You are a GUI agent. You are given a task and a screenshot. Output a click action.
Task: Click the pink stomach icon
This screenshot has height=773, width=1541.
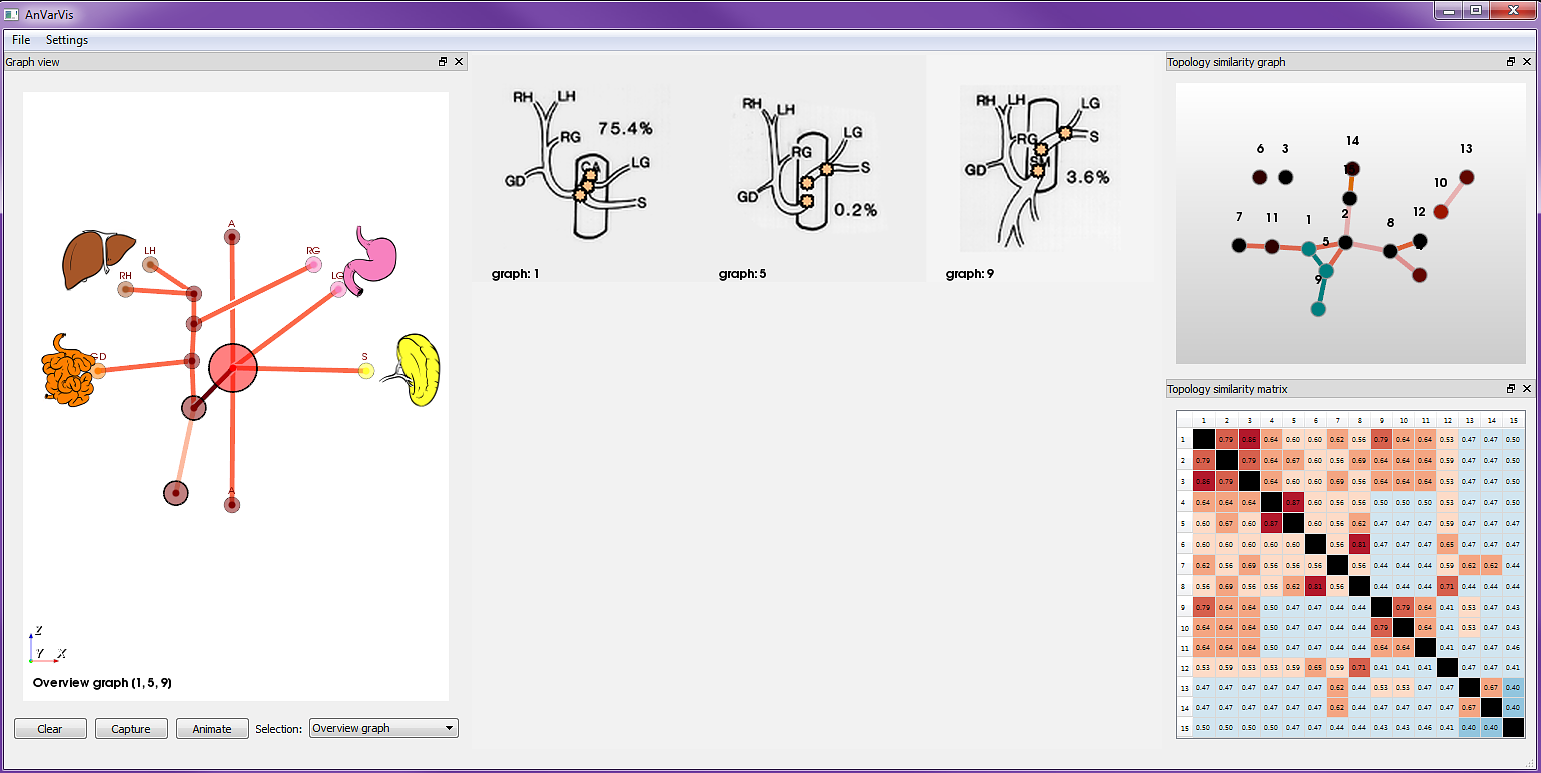[375, 261]
